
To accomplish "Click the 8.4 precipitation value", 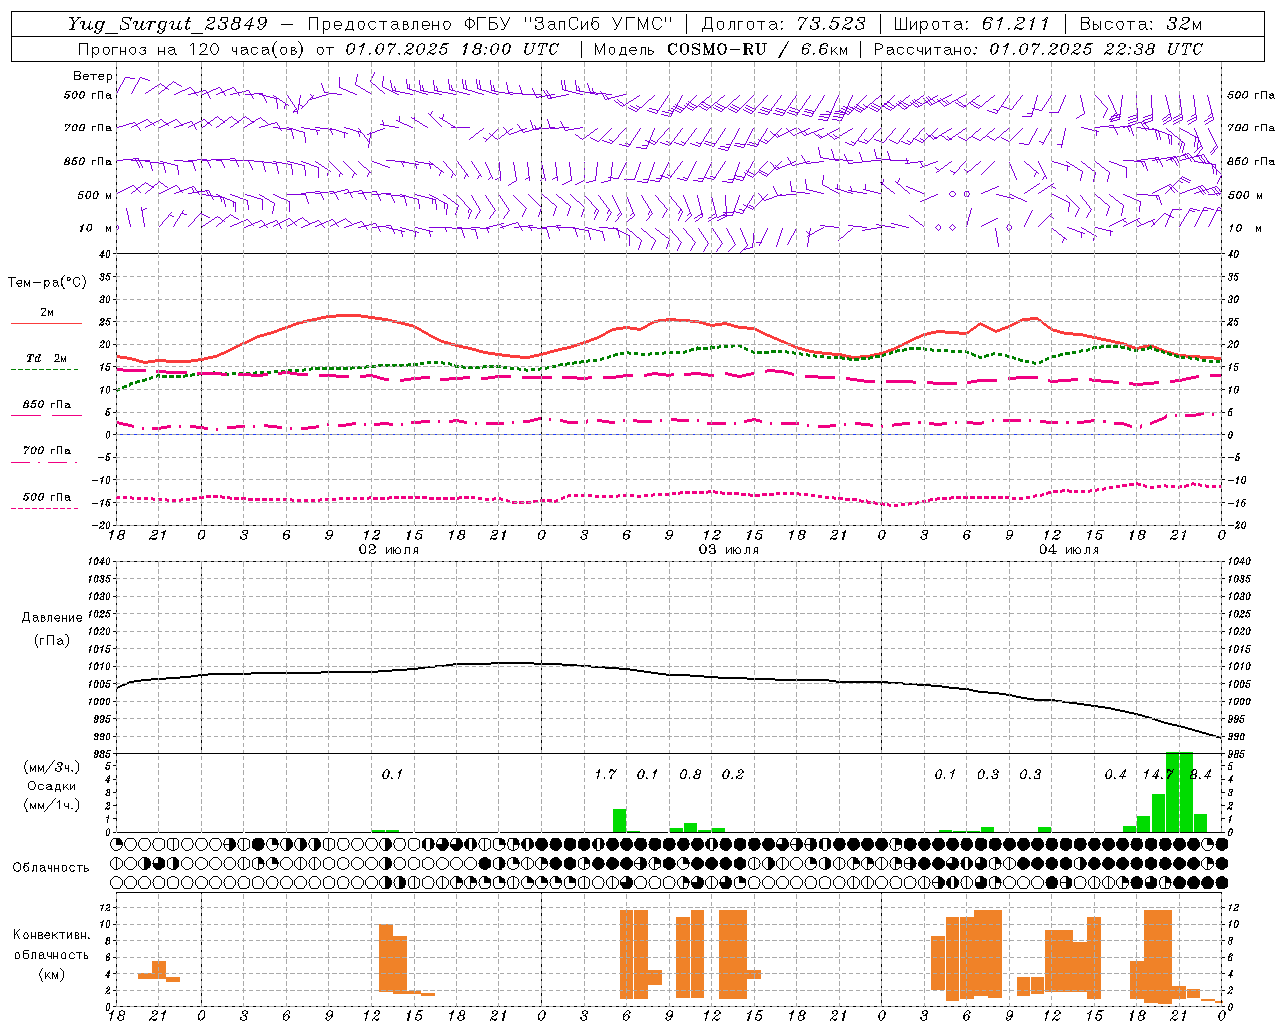I will (x=1200, y=775).
